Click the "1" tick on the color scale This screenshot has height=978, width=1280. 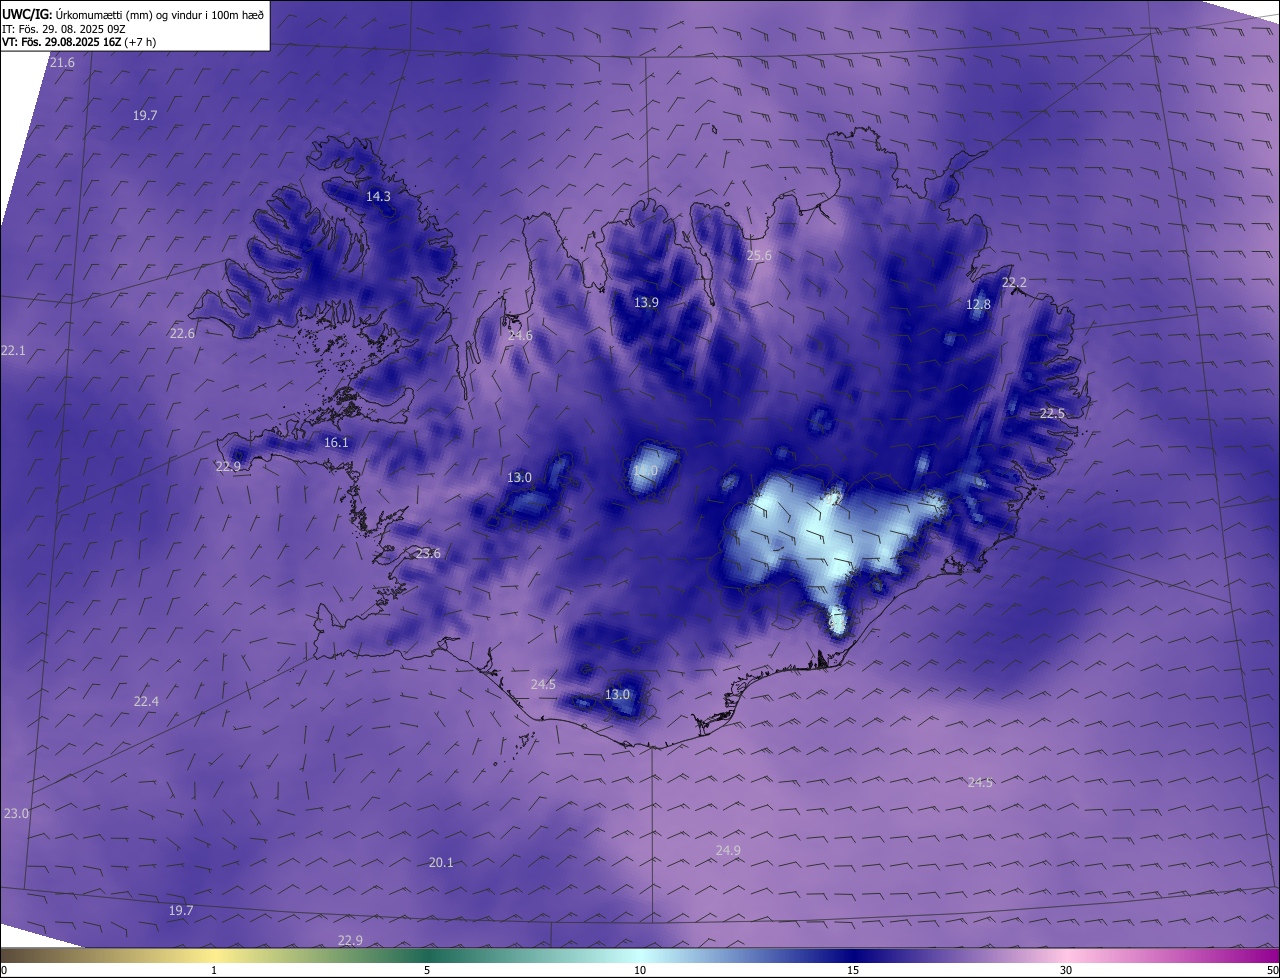(x=214, y=971)
